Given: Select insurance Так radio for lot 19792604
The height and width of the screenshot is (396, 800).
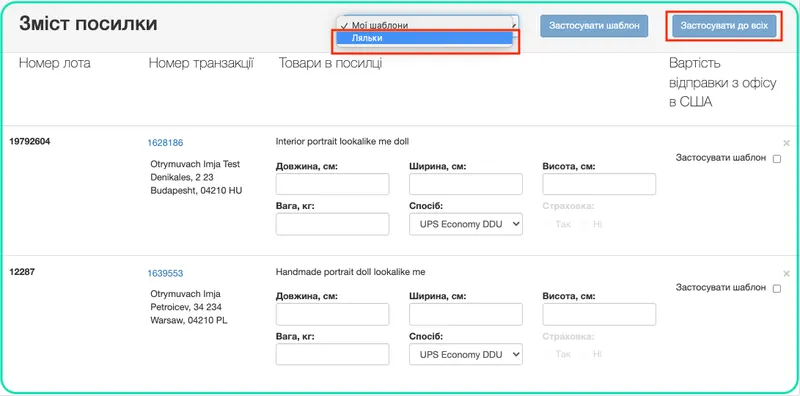Looking at the screenshot, I should (x=548, y=224).
